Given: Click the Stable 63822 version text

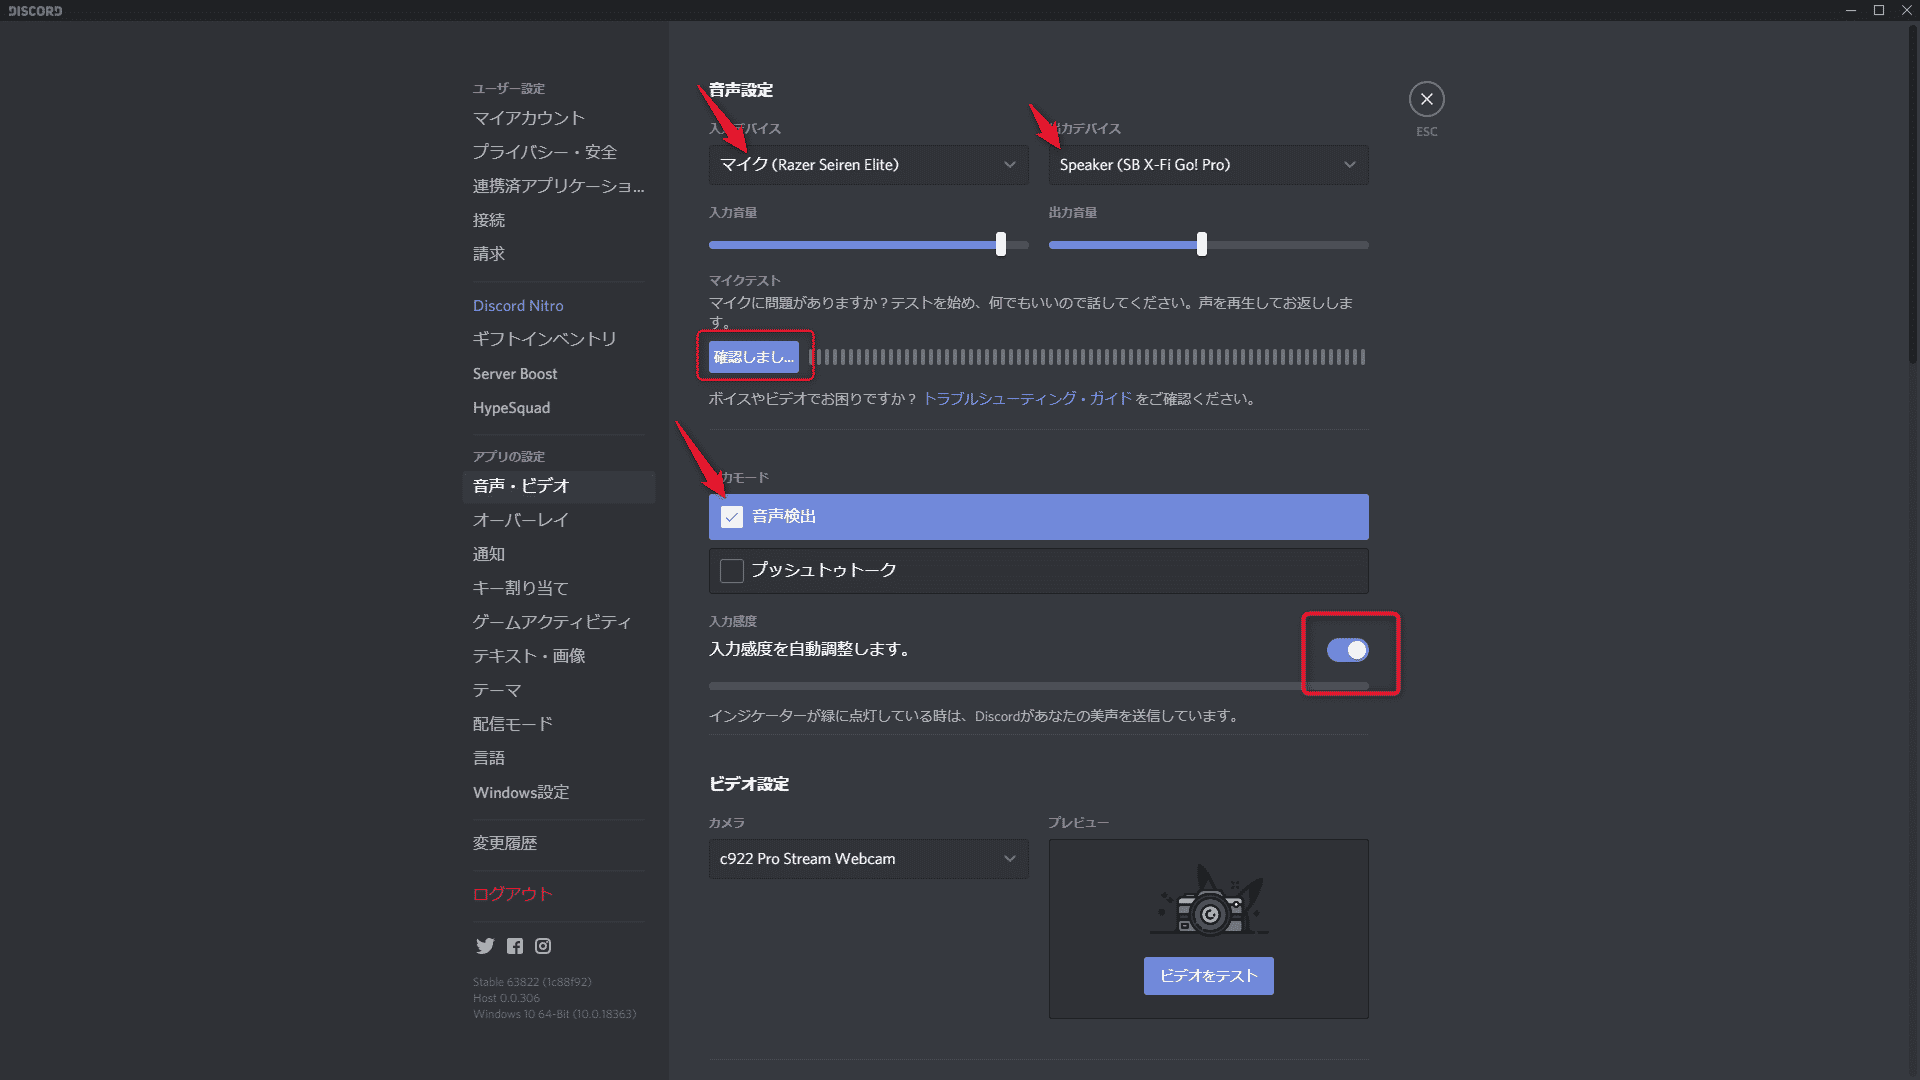Looking at the screenshot, I should (x=532, y=982).
